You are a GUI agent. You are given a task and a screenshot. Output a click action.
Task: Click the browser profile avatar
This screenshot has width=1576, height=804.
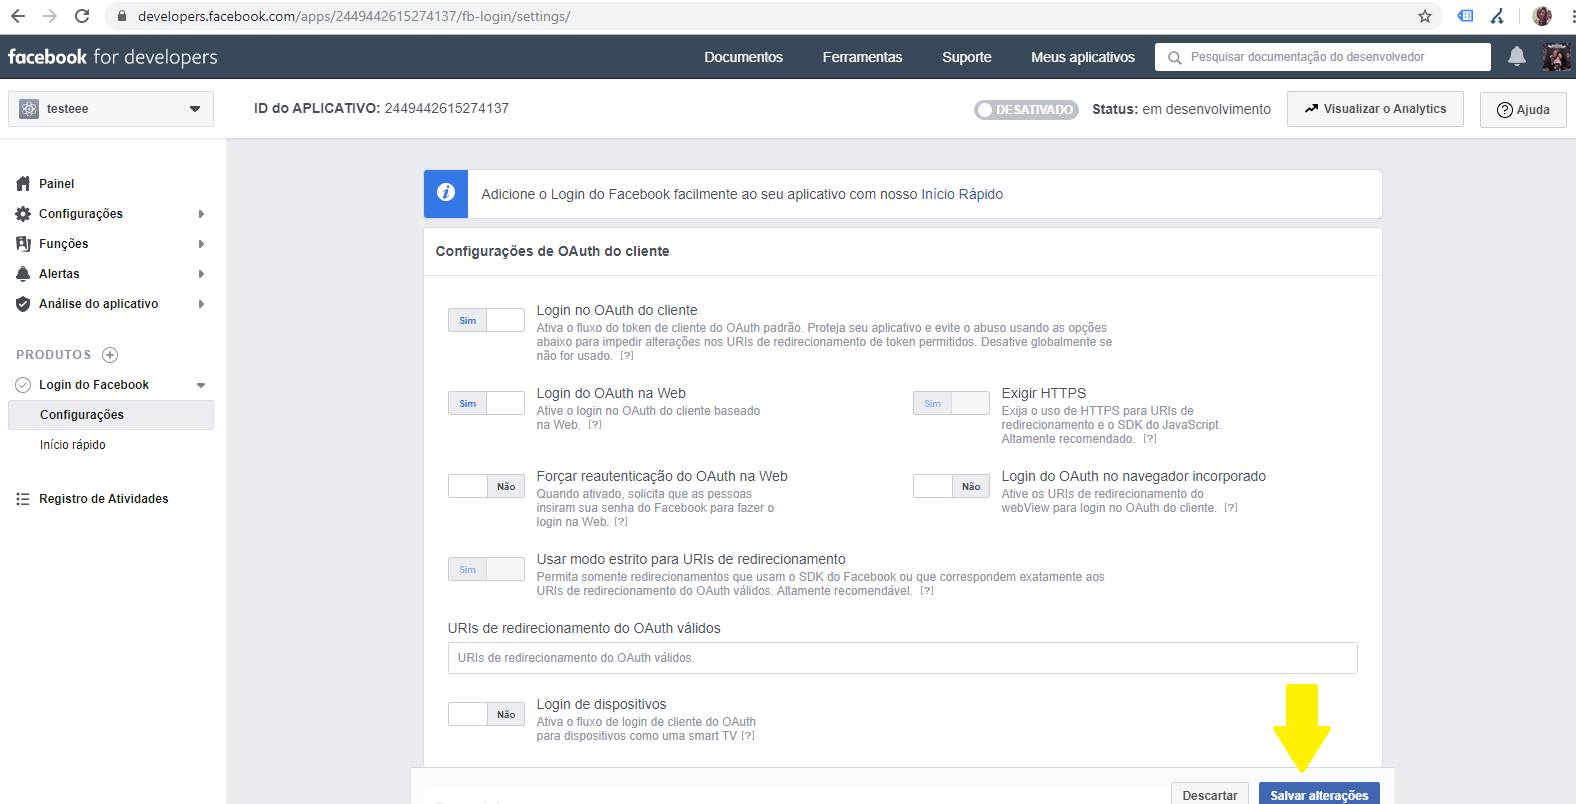[1542, 16]
